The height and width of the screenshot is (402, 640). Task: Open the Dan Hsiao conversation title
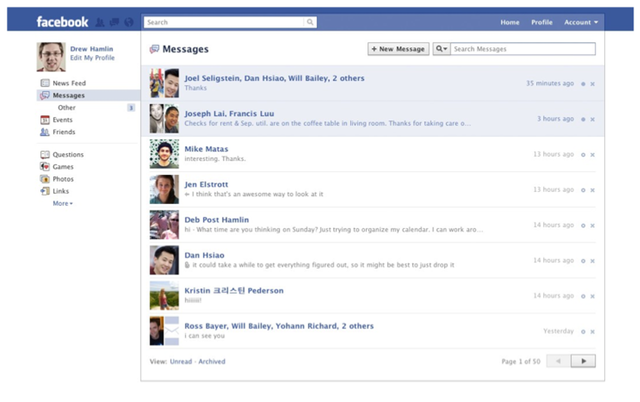(x=204, y=255)
